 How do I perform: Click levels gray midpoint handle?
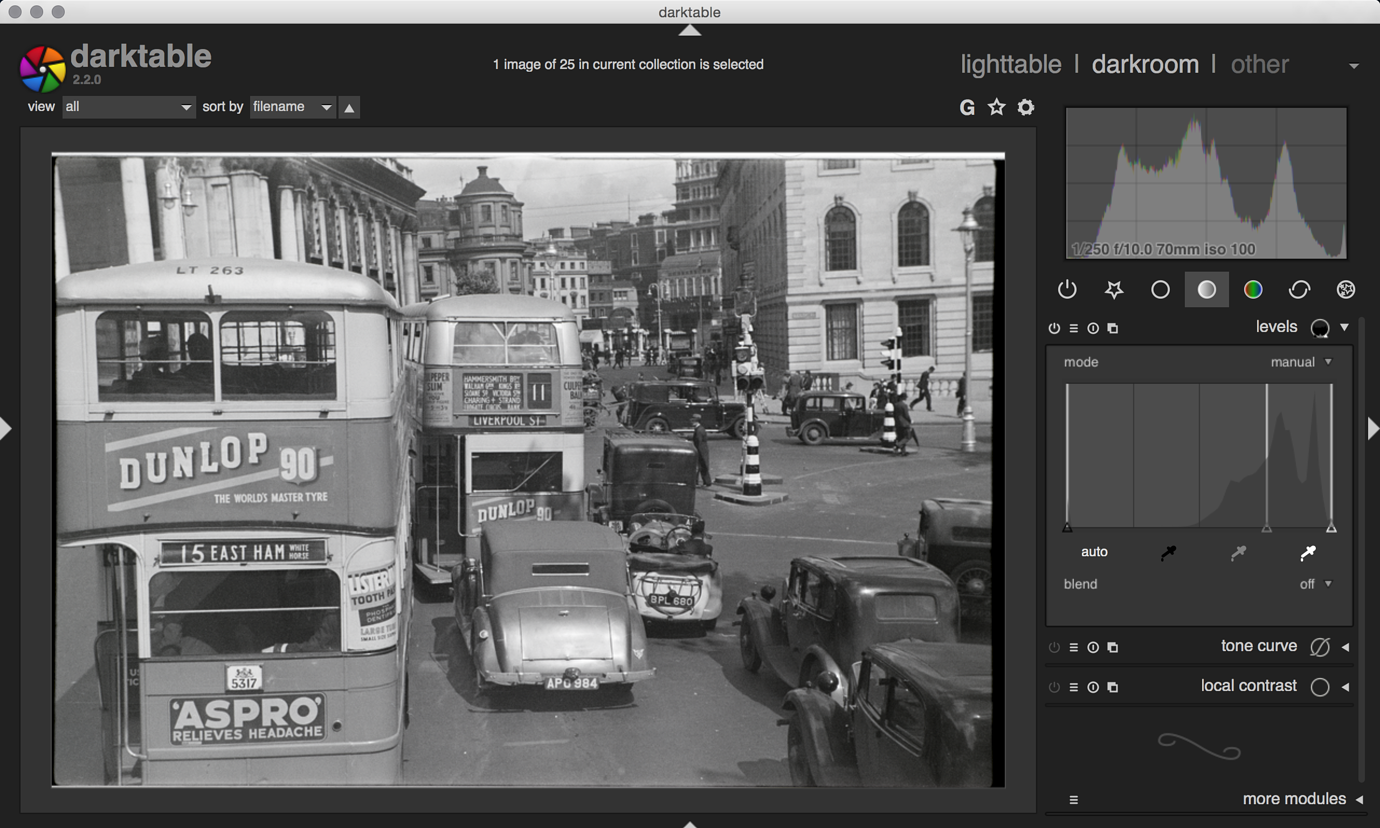click(x=1267, y=527)
